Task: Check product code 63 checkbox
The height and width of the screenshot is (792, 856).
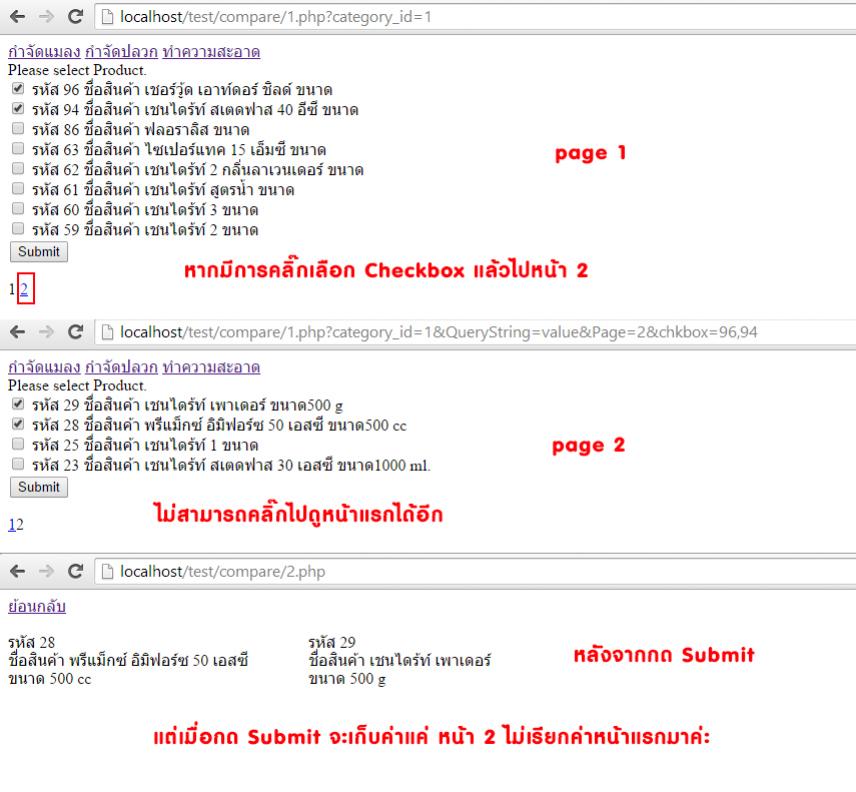Action: (x=18, y=148)
